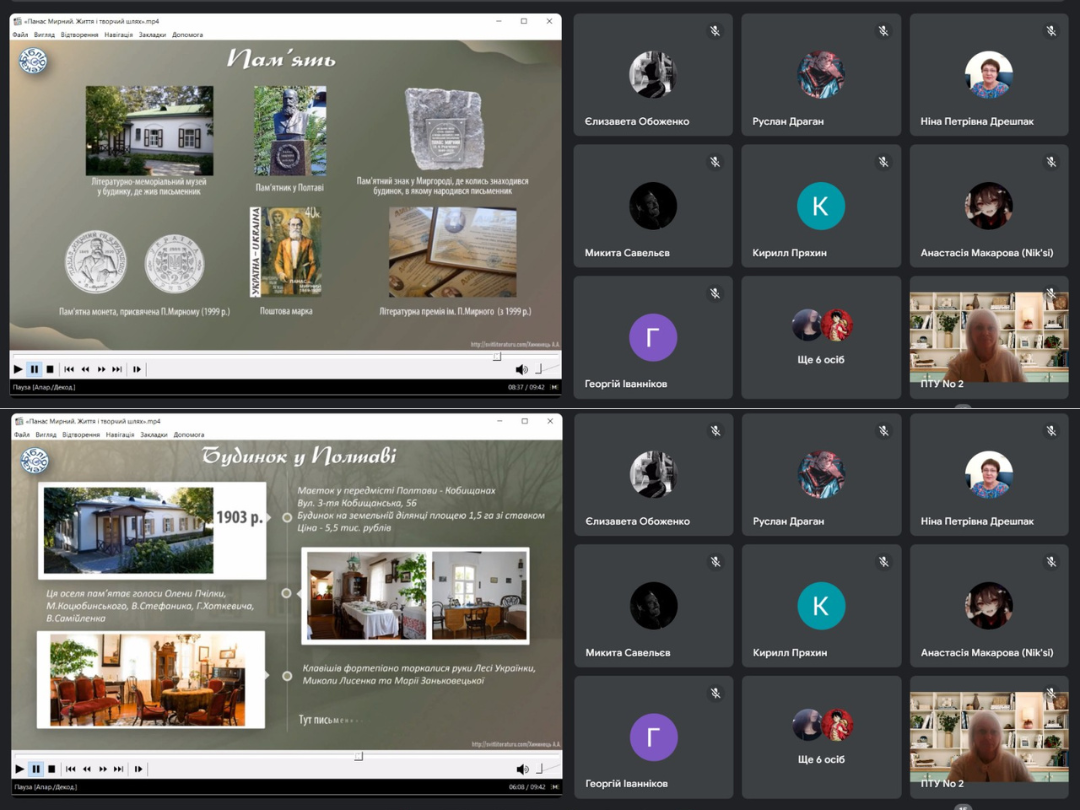Open the Ще 6 осіб tile beside the Пам'ять slide
Image resolution: width=1080 pixels, height=810 pixels.
click(x=821, y=338)
